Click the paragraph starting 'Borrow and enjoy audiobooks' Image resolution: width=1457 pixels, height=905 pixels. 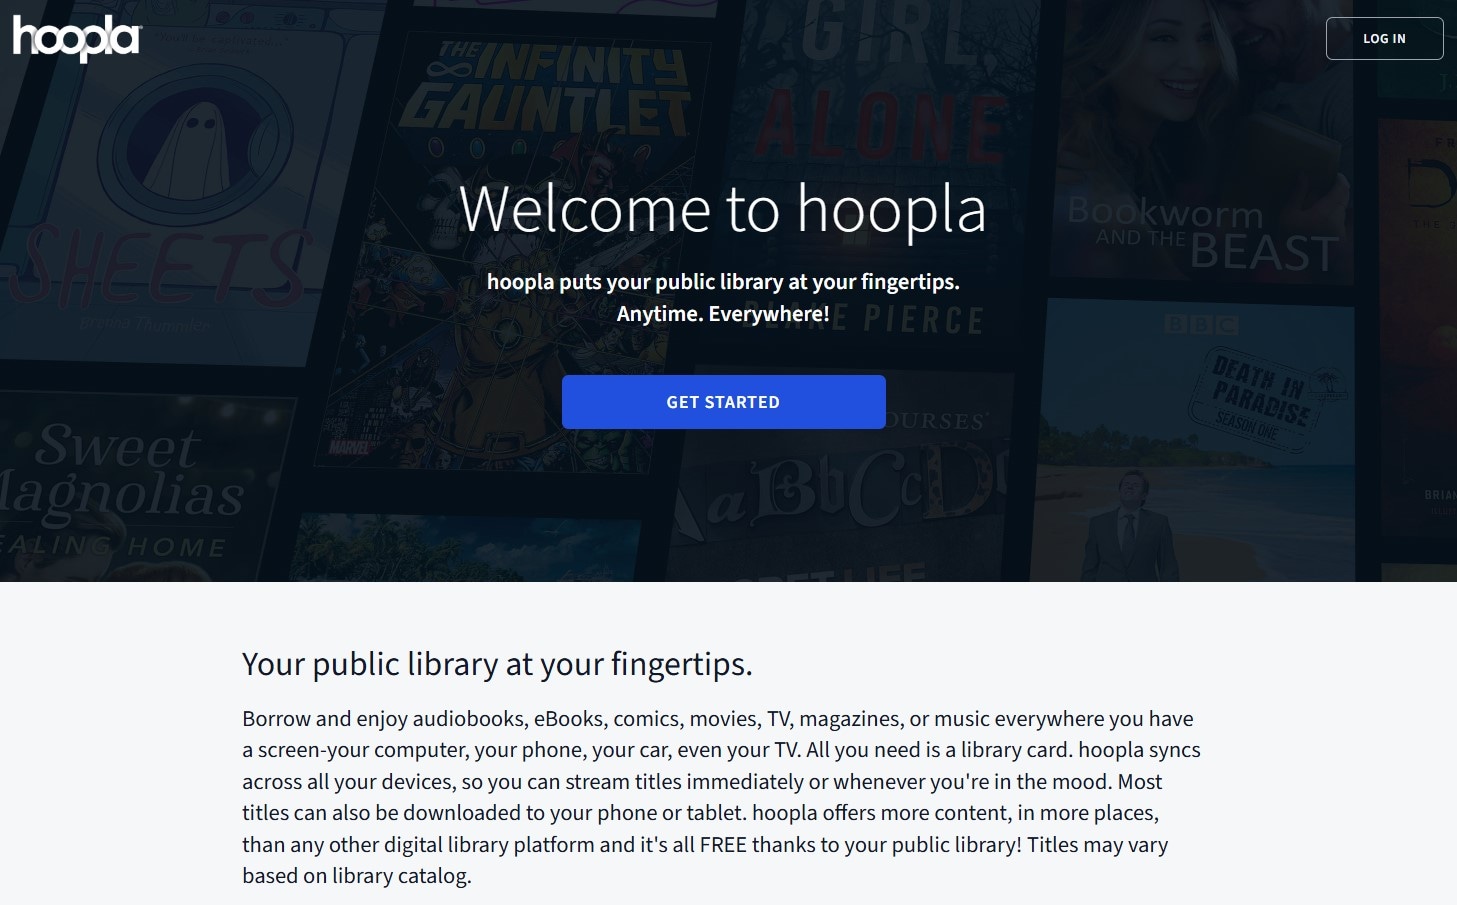pos(721,797)
